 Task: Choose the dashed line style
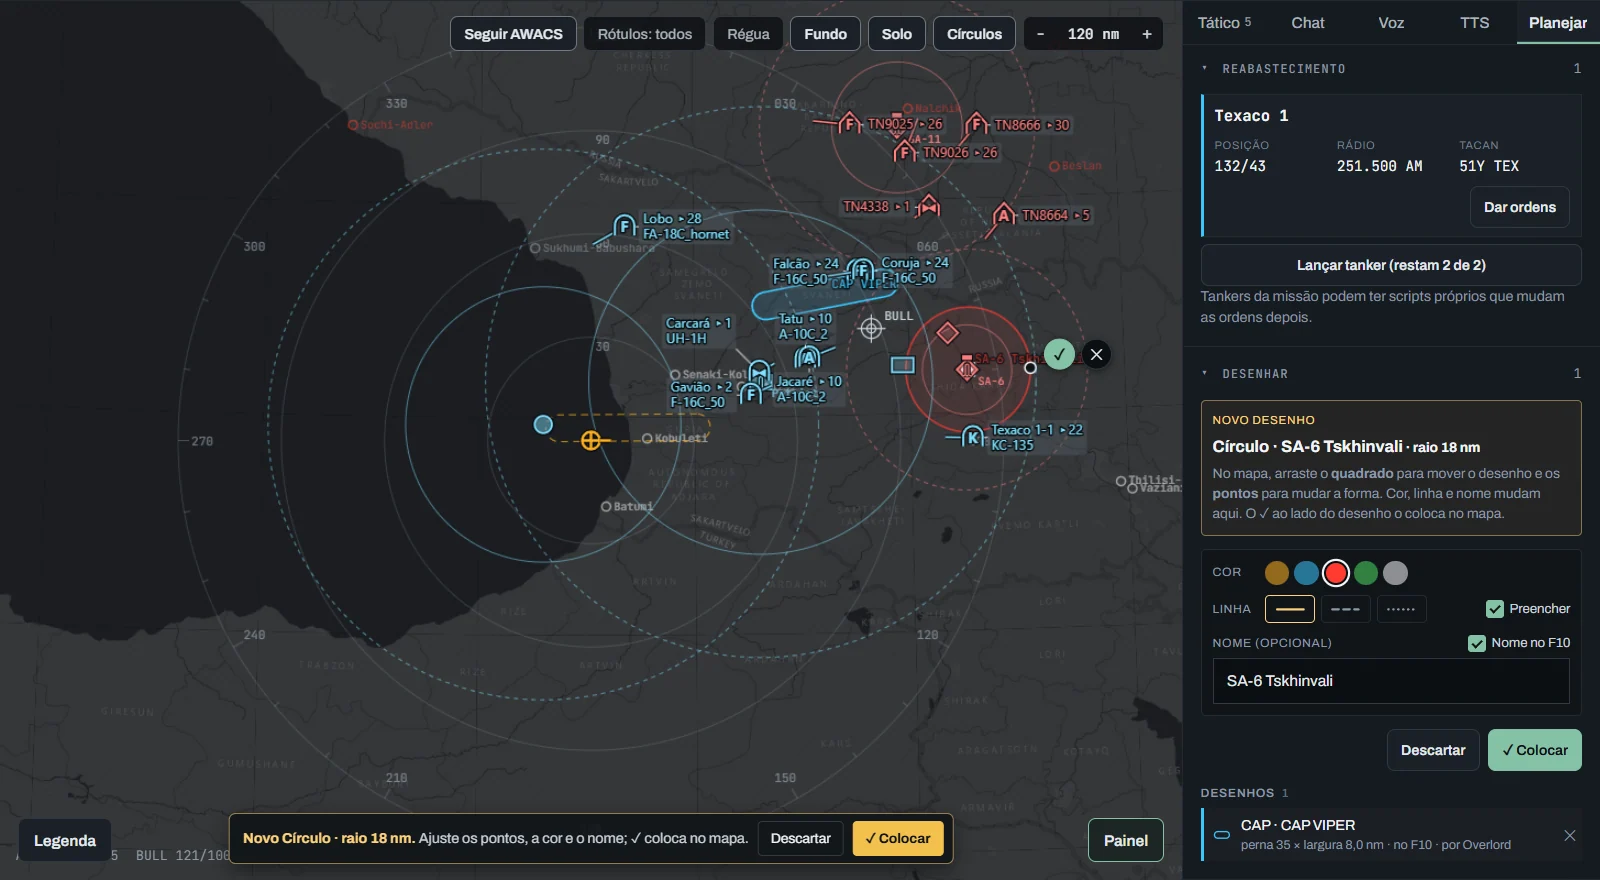(x=1346, y=609)
